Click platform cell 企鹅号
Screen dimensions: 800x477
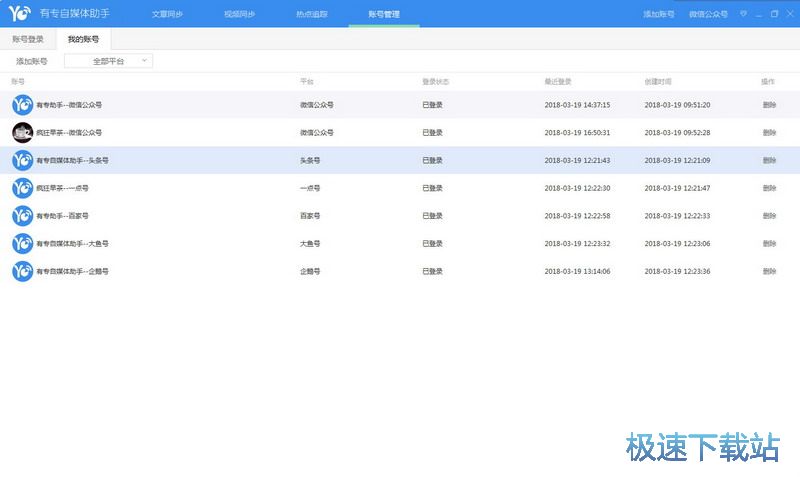coord(310,271)
